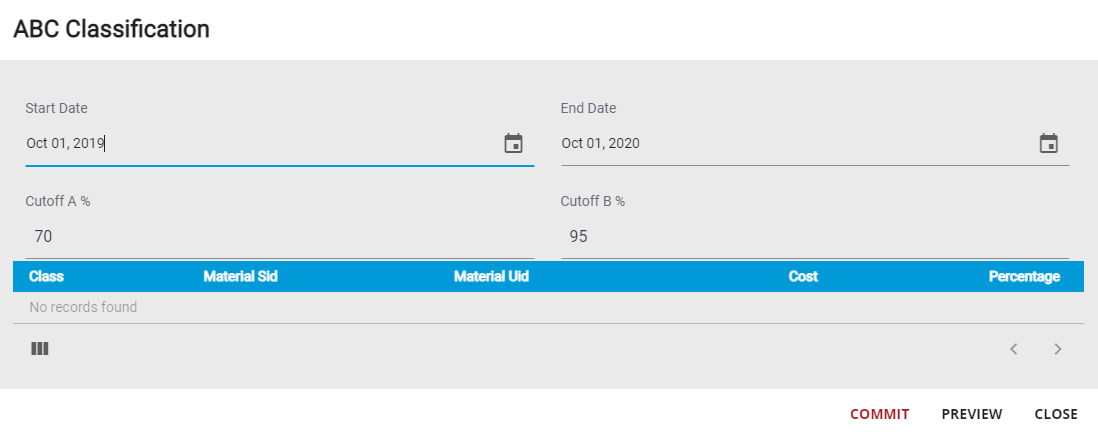Click the Start Date label
The height and width of the screenshot is (435, 1098).
(57, 108)
